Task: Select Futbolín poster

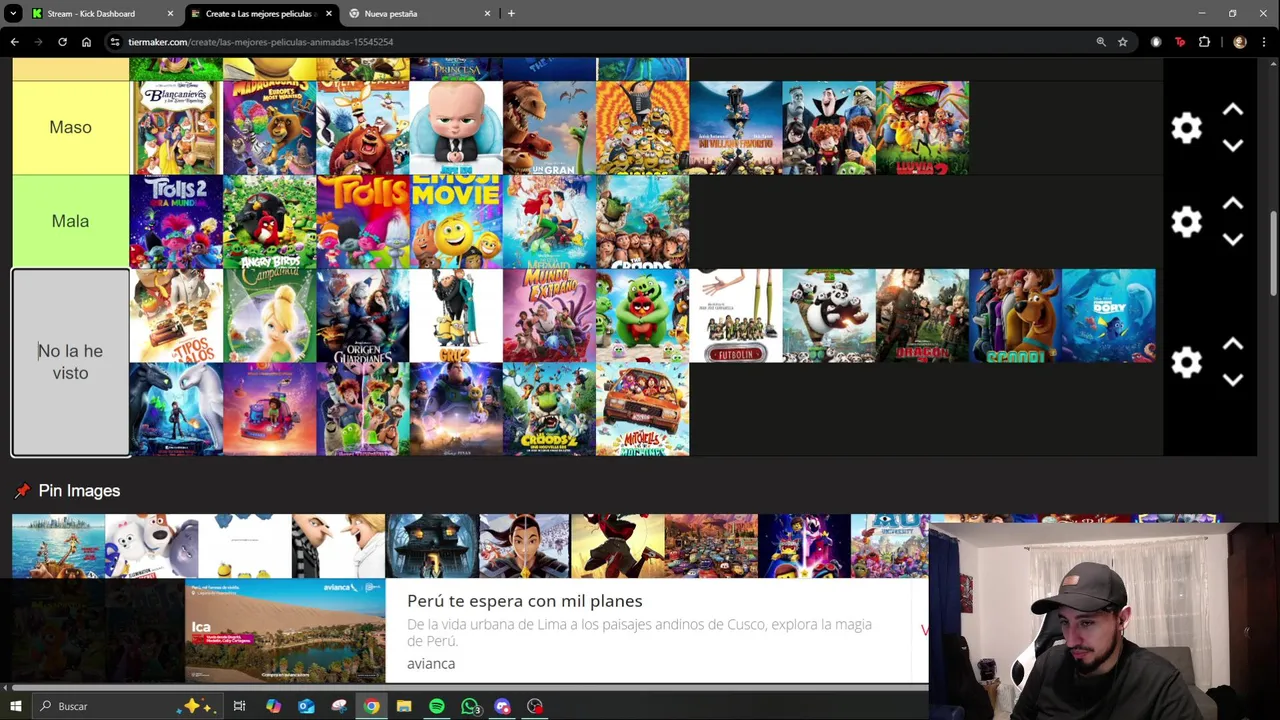Action: 735,315
